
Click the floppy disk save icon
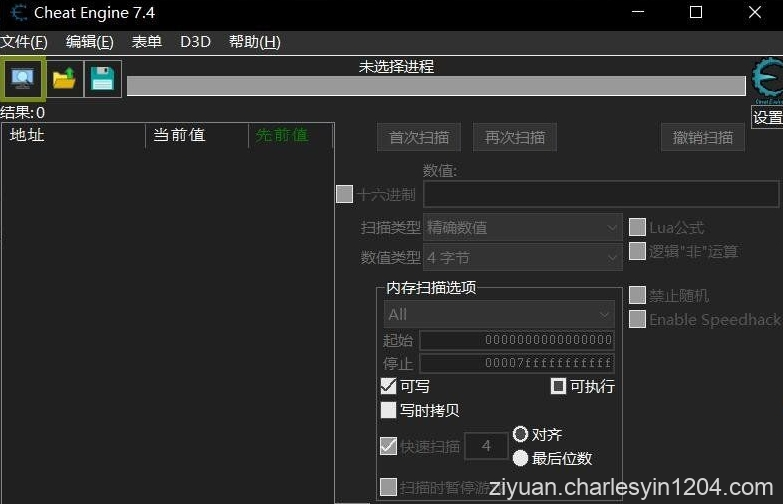pyautogui.click(x=102, y=78)
